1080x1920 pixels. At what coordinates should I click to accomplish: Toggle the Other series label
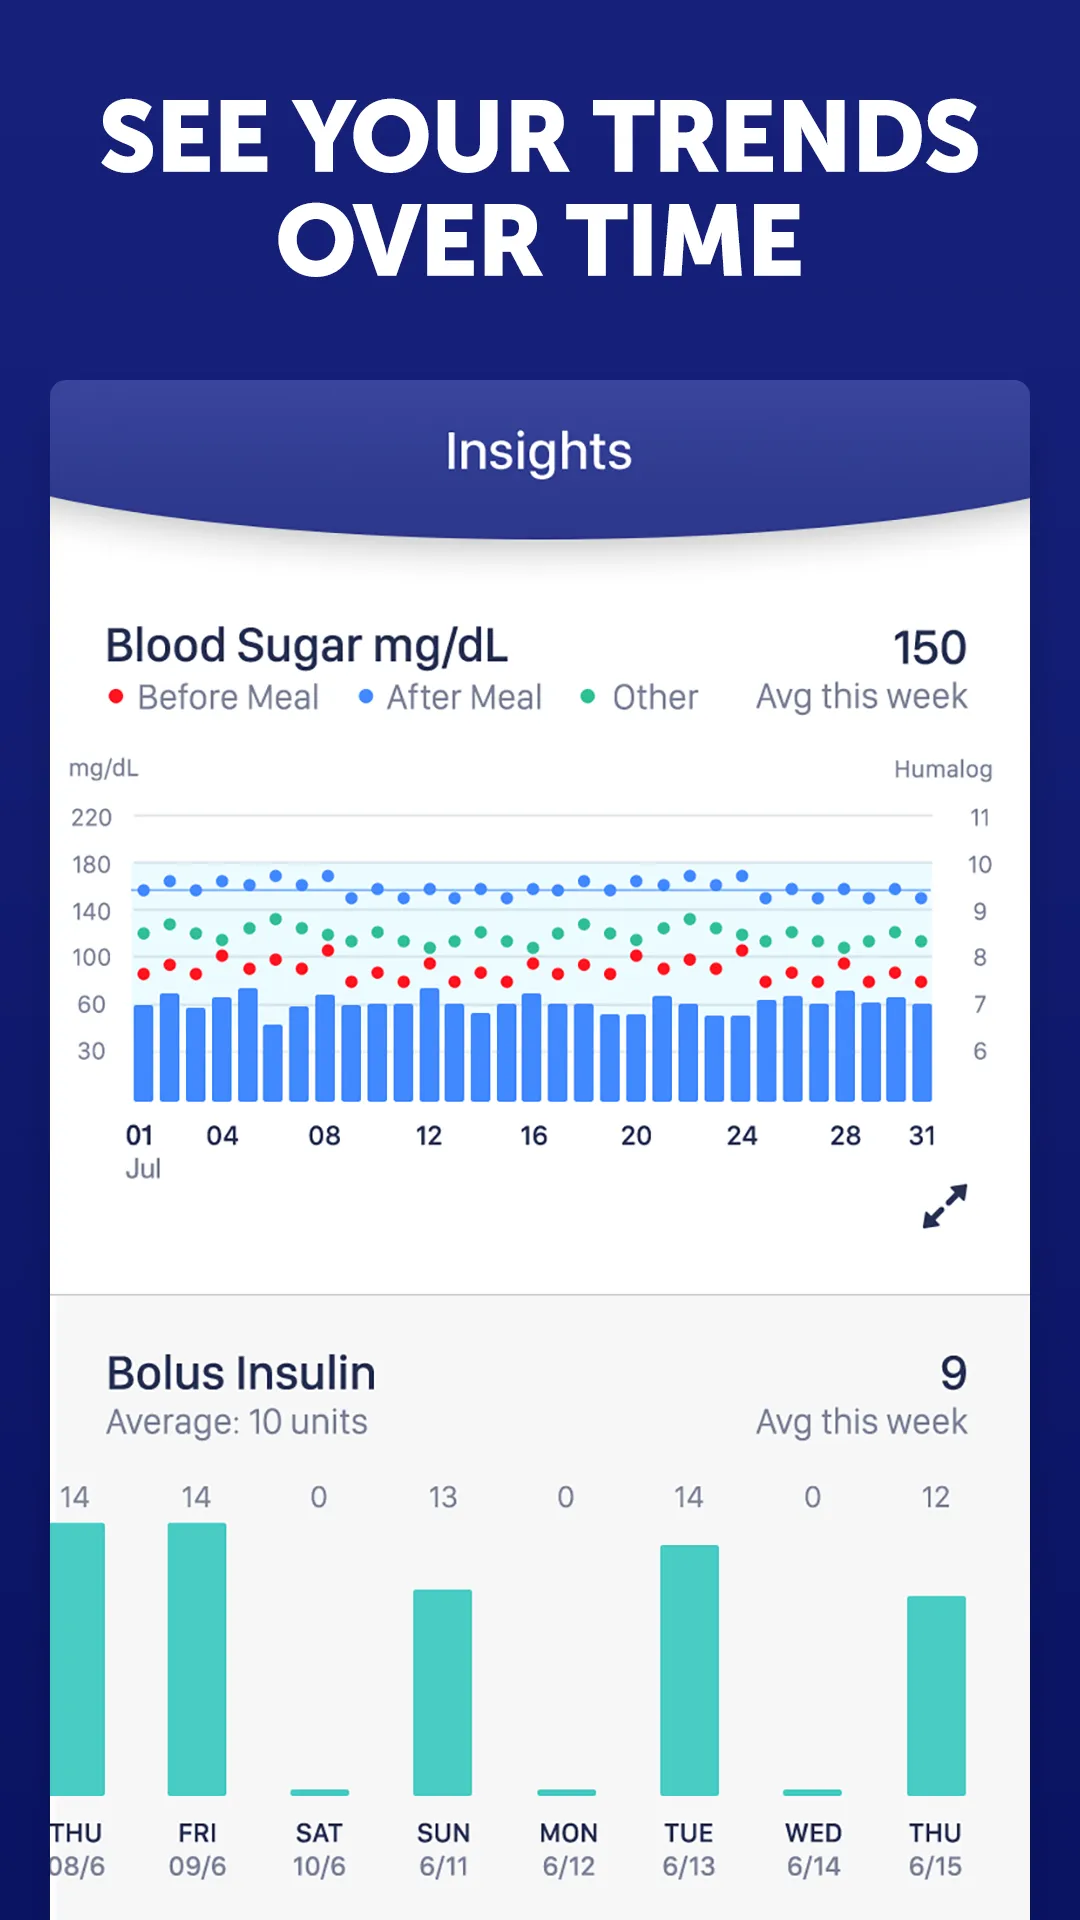coord(655,697)
